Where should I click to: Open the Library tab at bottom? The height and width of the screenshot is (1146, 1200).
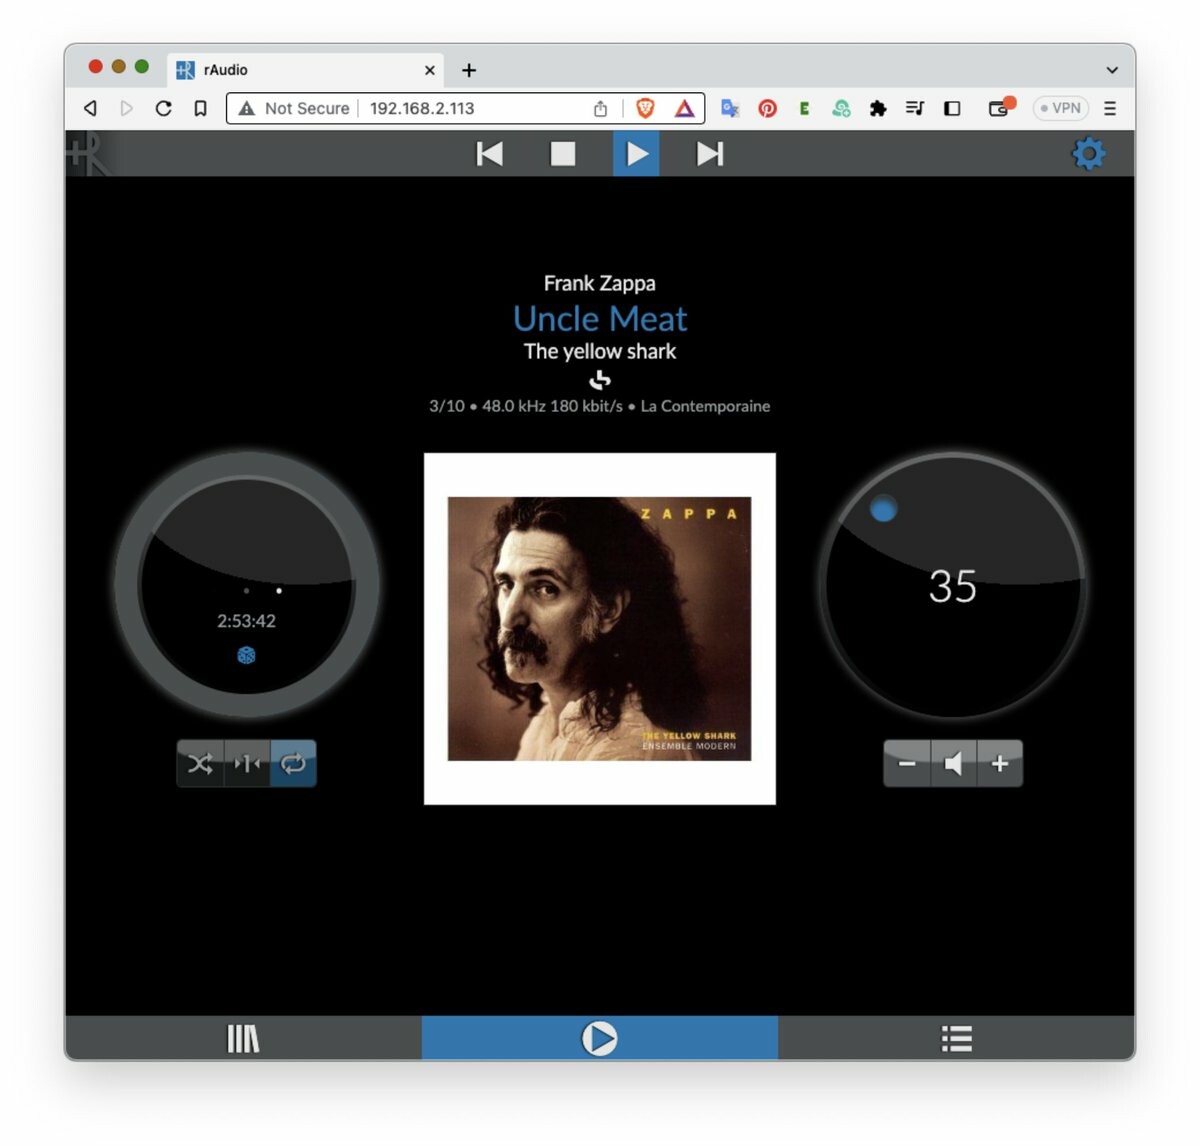(x=243, y=1039)
